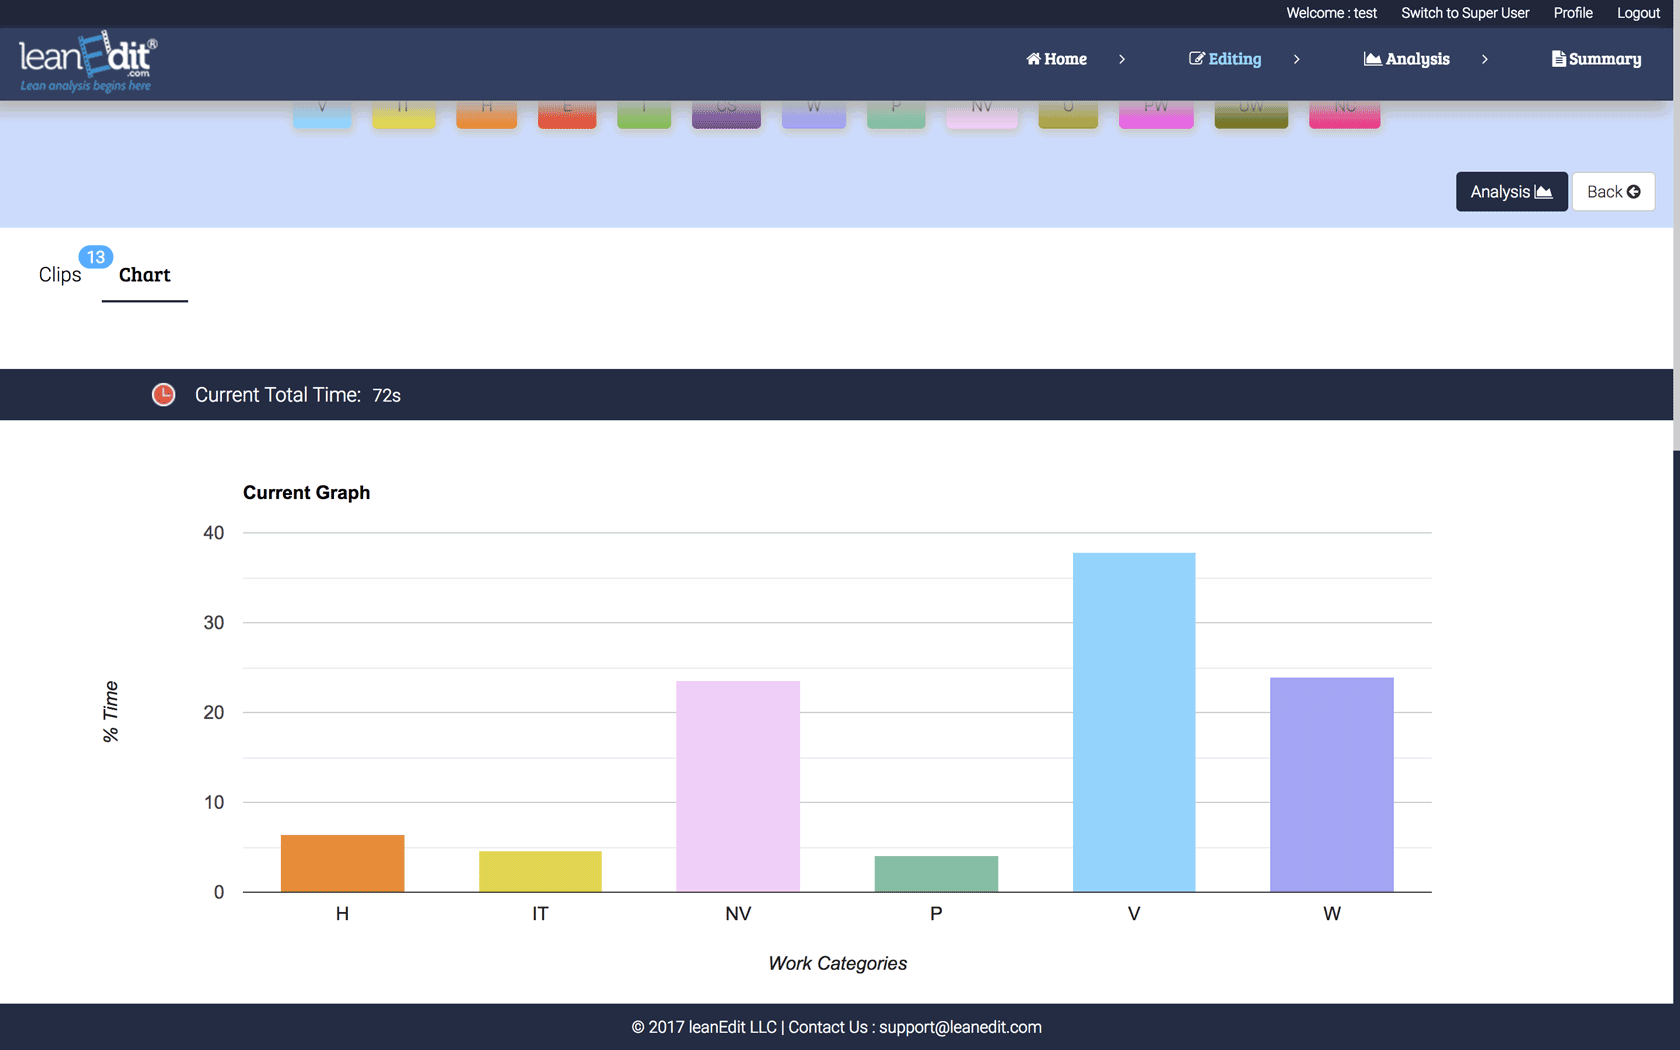Select the dark olive UW category chip
This screenshot has width=1680, height=1050.
(1251, 113)
